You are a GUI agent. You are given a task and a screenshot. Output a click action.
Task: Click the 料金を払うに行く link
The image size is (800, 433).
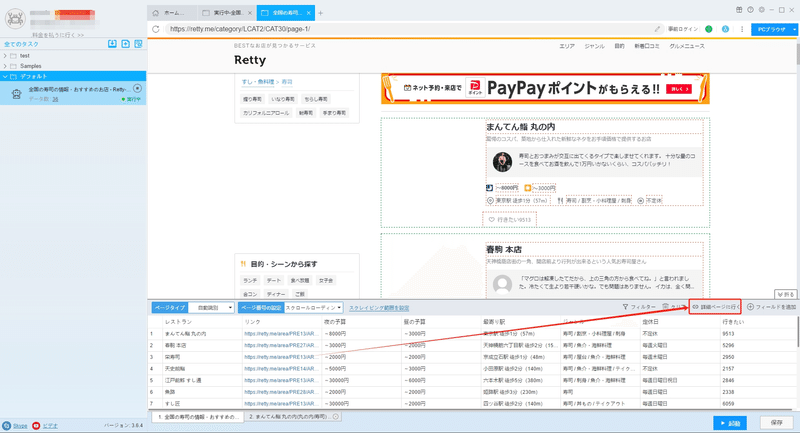pos(58,35)
